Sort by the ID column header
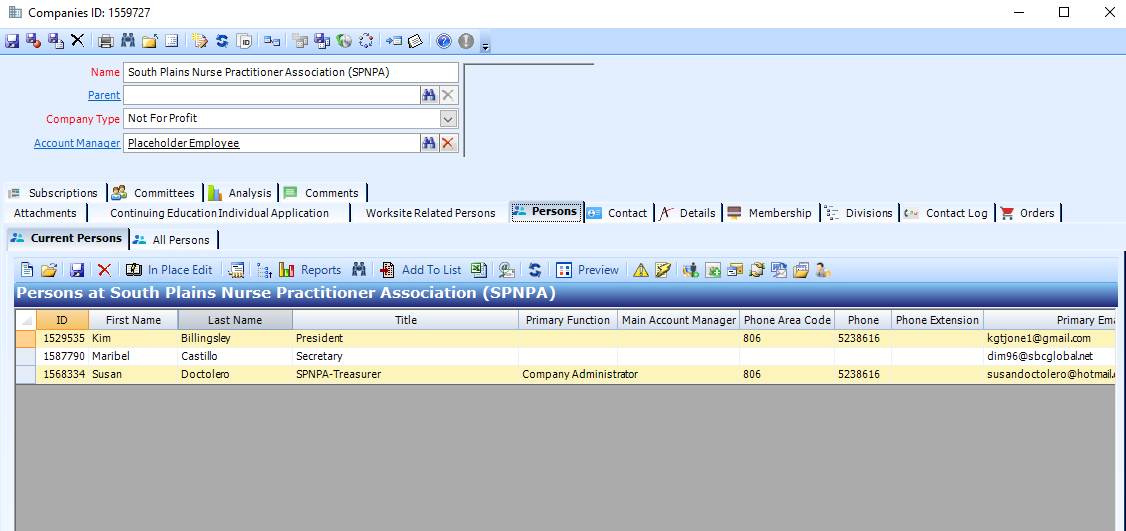Viewport: 1126px width, 531px height. [62, 320]
